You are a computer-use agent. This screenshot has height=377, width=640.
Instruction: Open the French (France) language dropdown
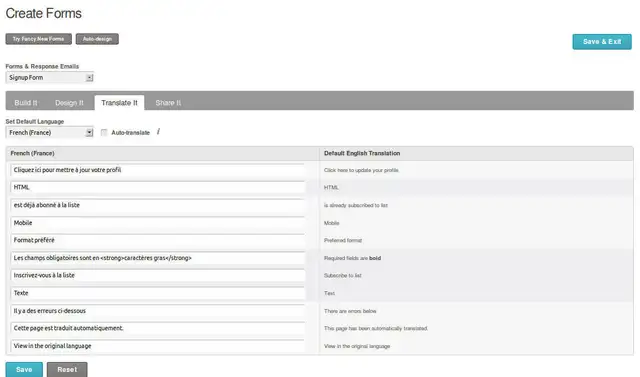pyautogui.click(x=49, y=133)
